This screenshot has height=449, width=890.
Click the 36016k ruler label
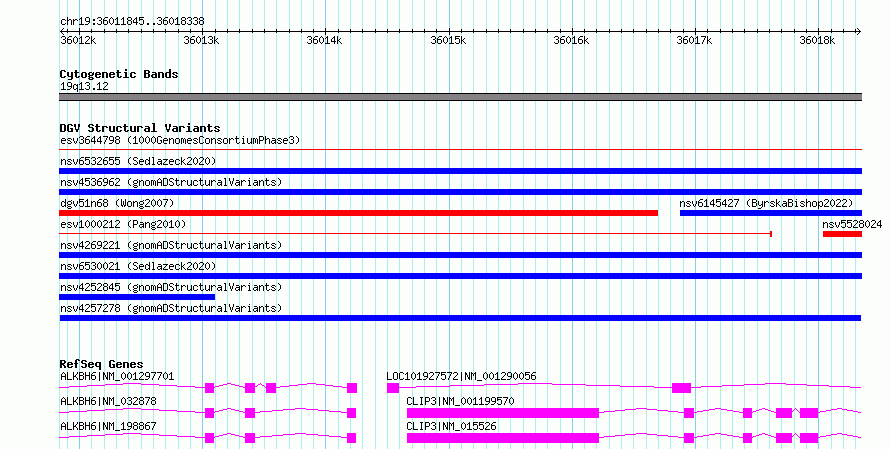coord(571,40)
